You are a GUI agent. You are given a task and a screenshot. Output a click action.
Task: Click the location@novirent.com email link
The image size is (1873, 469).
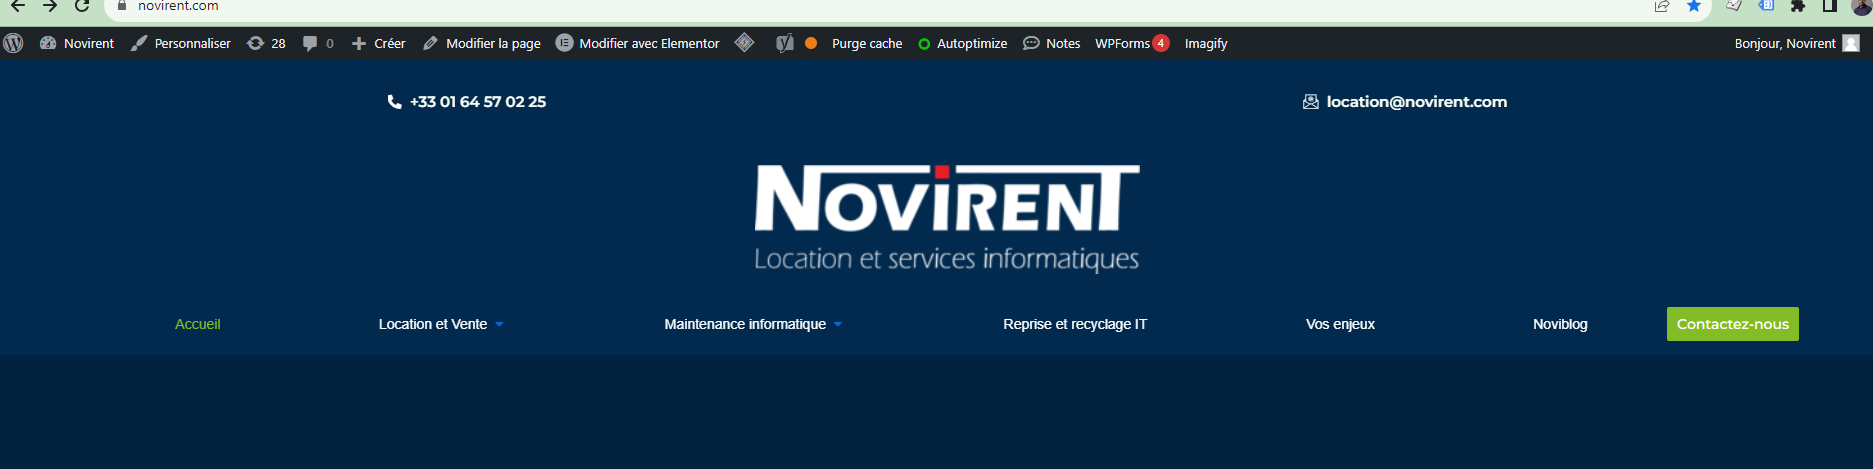click(1415, 102)
